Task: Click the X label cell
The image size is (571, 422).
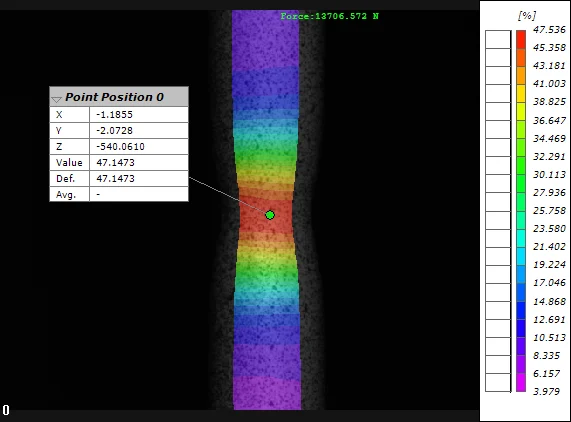Action: tap(70, 115)
